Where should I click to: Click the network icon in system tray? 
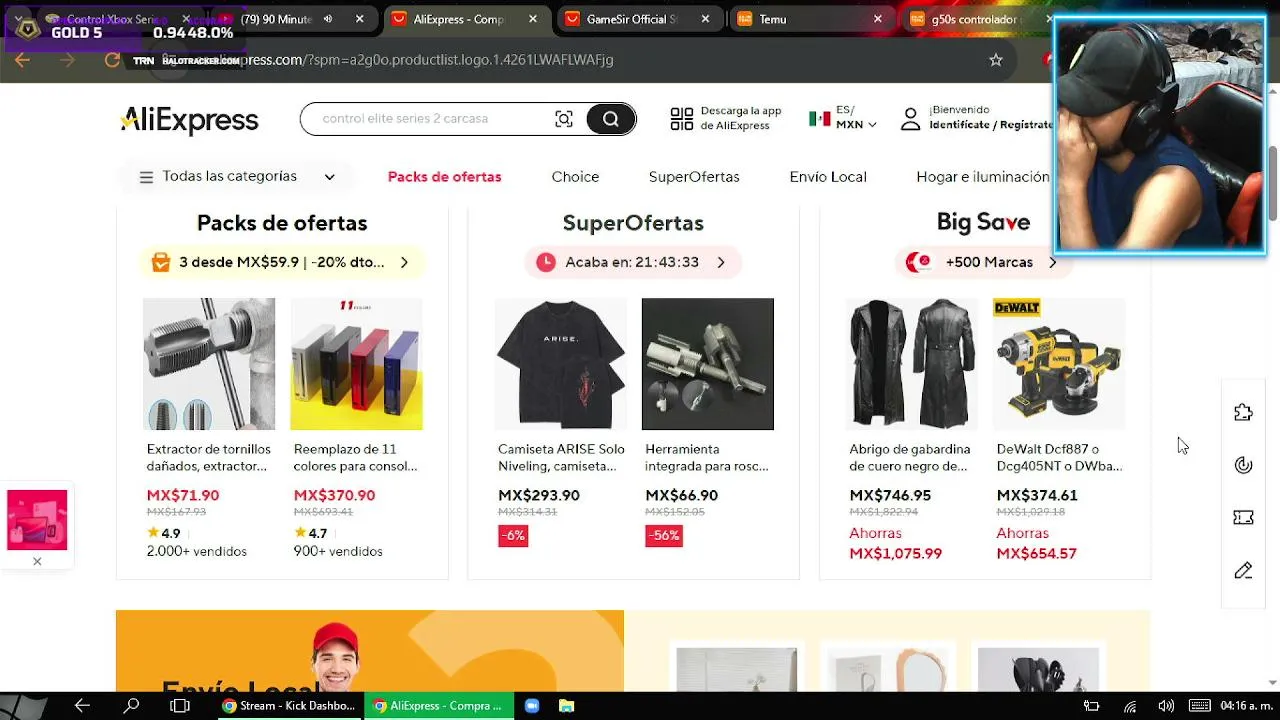click(1130, 706)
